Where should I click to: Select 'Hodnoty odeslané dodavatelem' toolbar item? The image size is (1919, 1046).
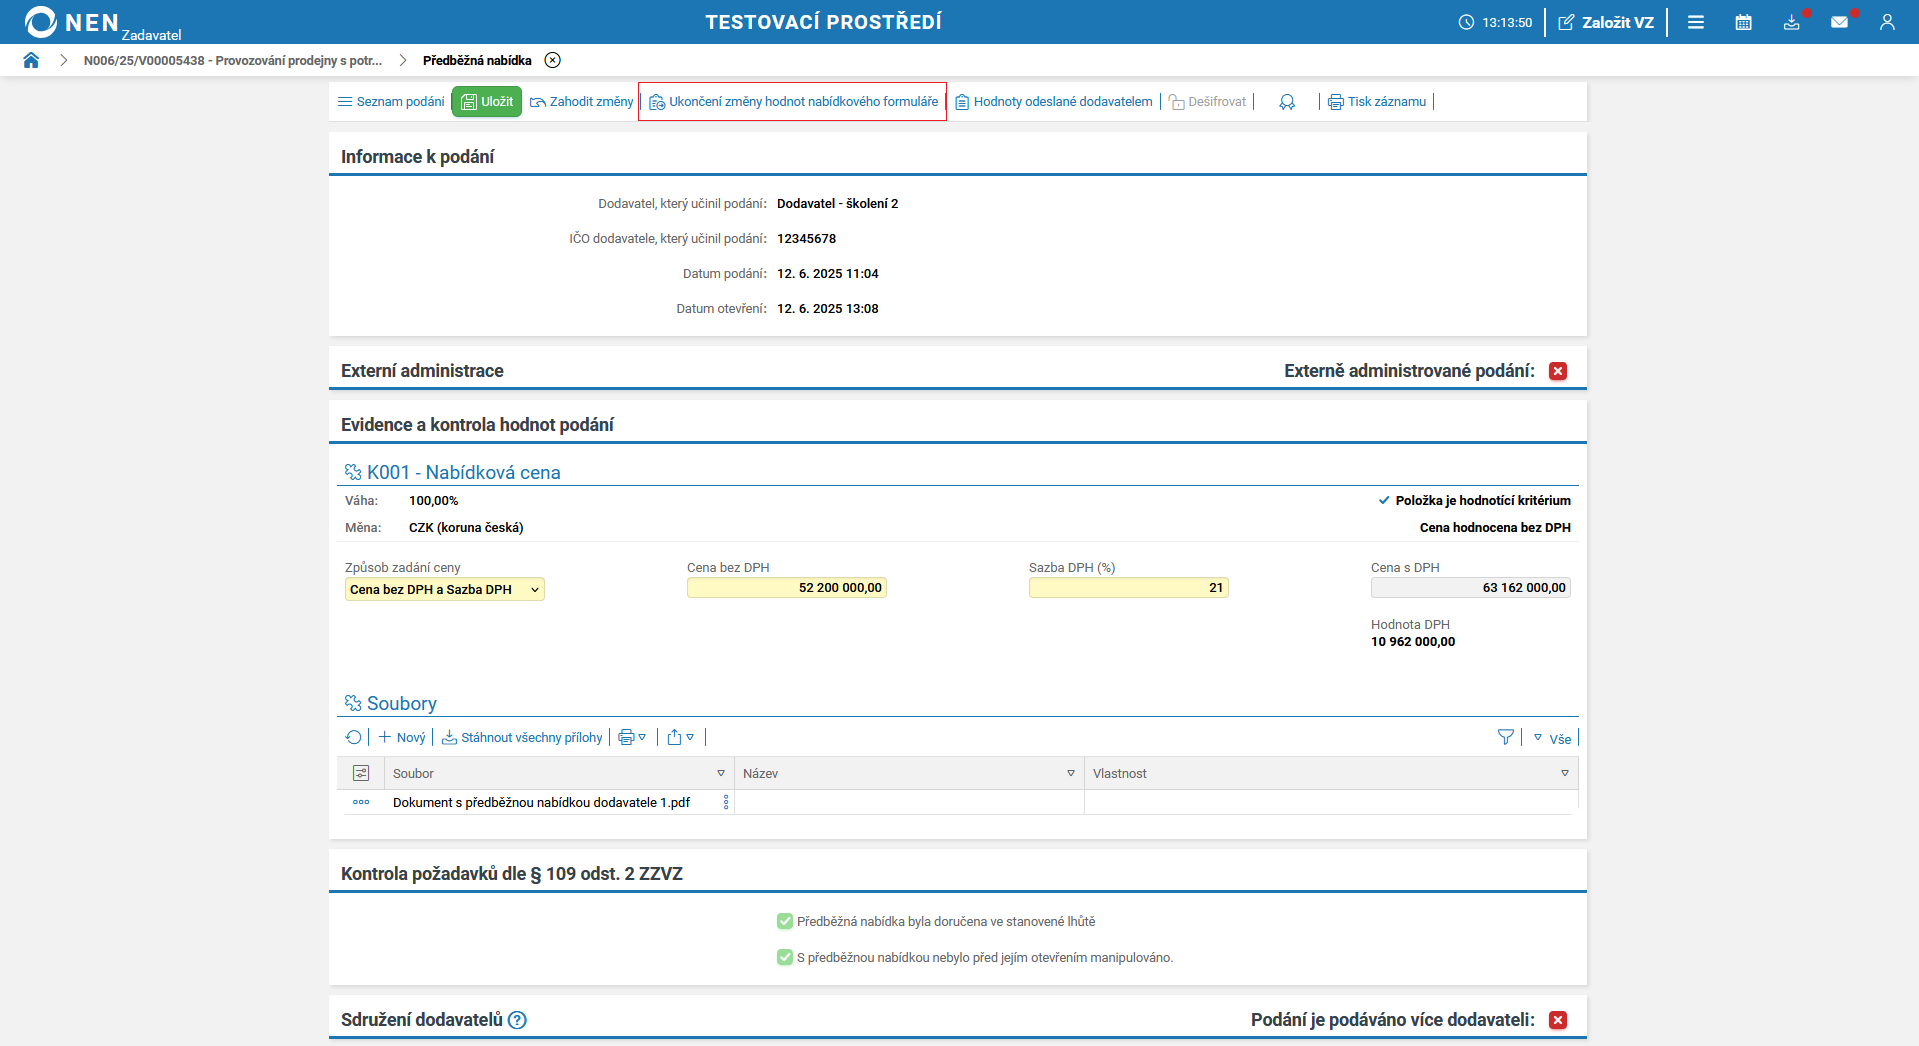[1054, 101]
